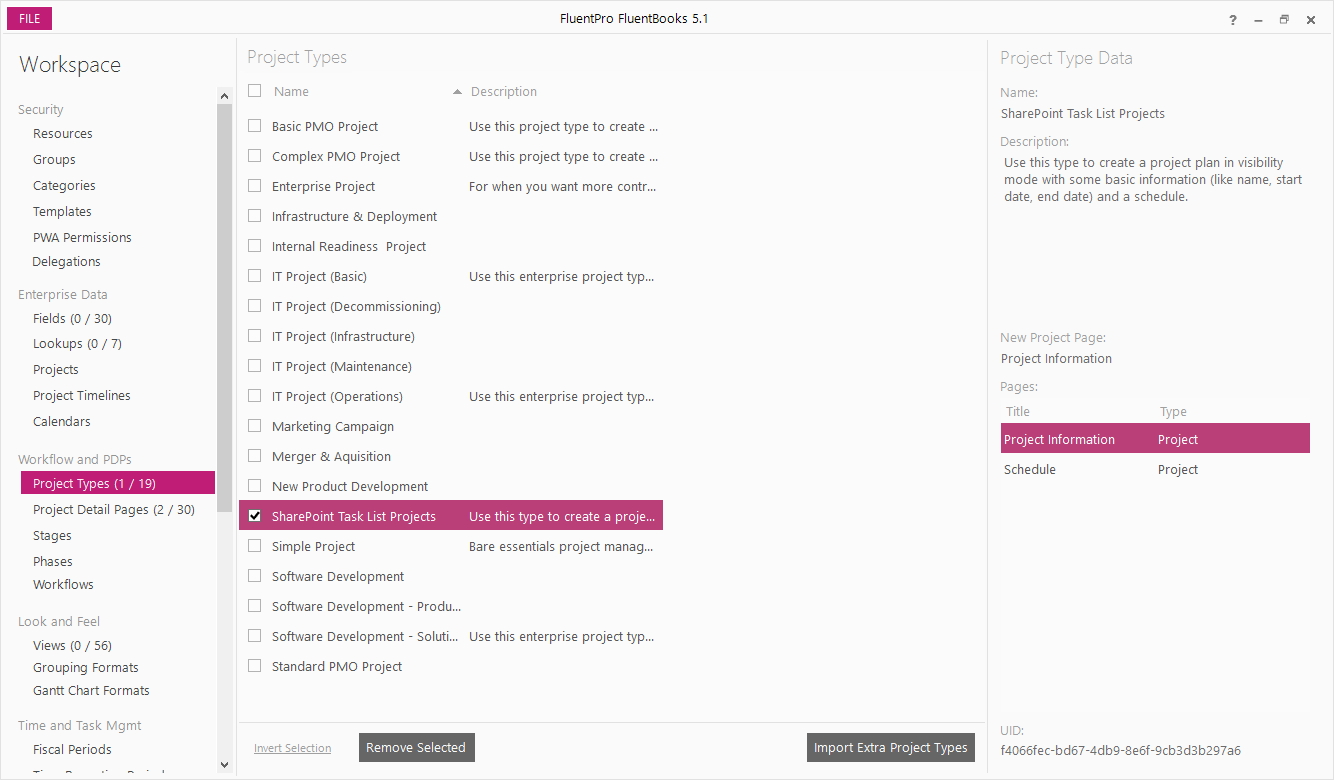1334x780 pixels.
Task: Open Gantt Chart Formats in the sidebar
Action: [x=91, y=691]
